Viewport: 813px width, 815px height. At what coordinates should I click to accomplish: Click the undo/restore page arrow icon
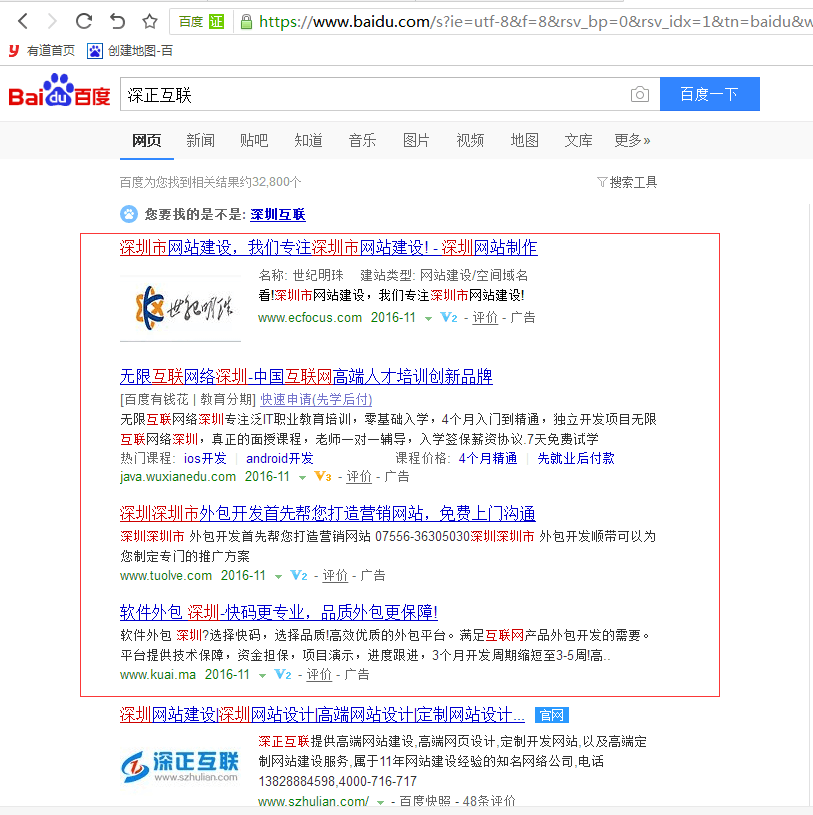[x=117, y=21]
